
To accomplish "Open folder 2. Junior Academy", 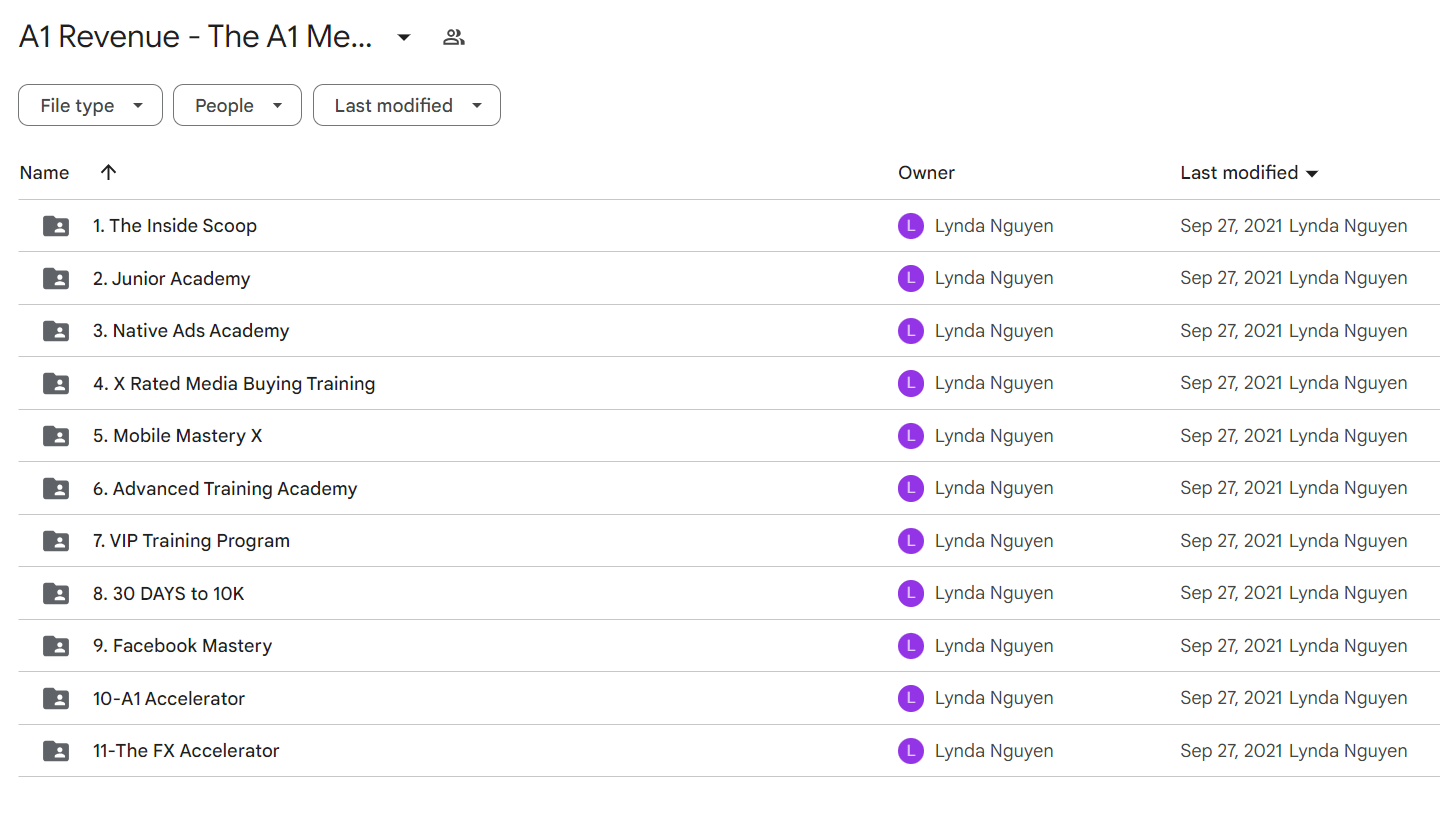I will pos(171,279).
